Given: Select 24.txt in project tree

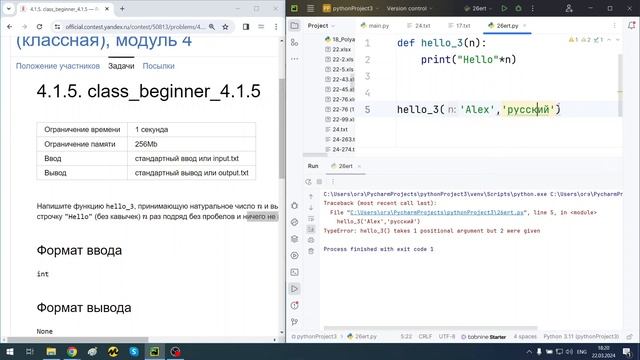Looking at the screenshot, I should [337, 129].
